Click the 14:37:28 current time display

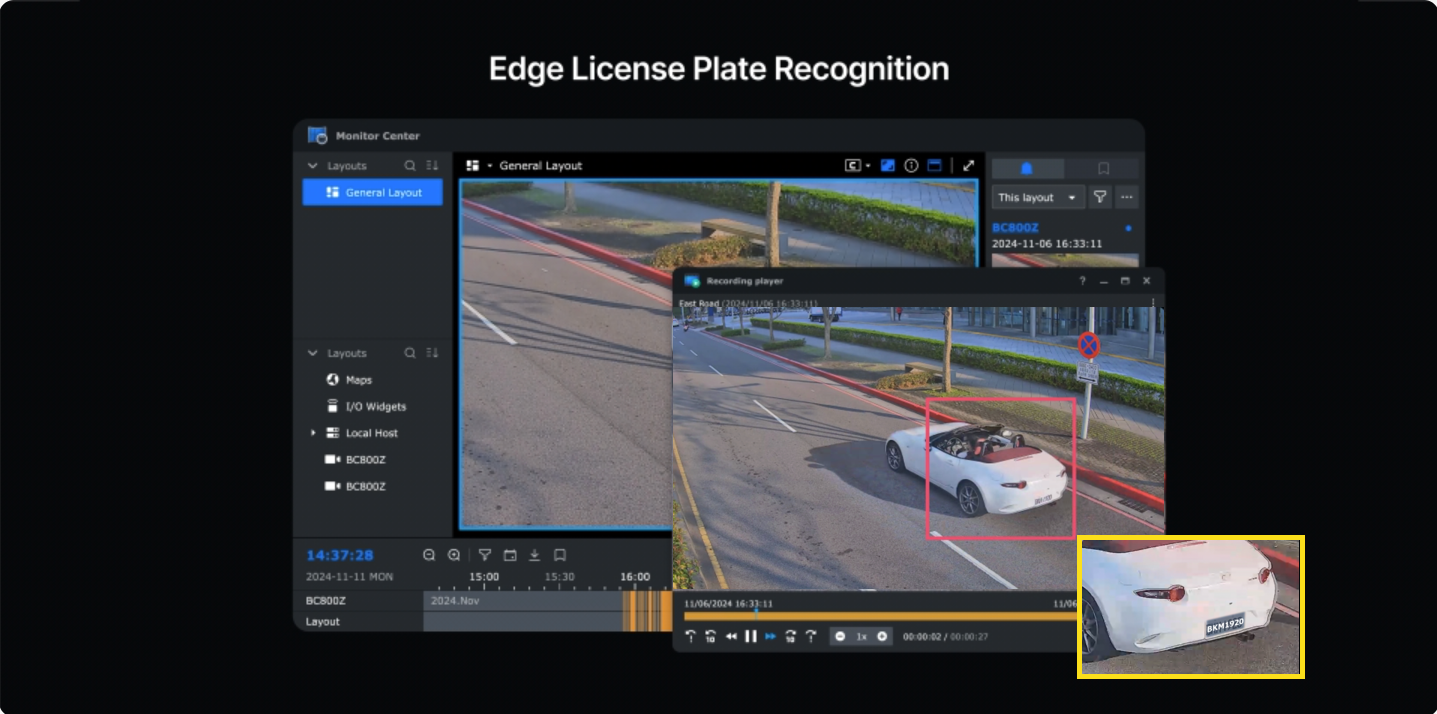[x=340, y=555]
